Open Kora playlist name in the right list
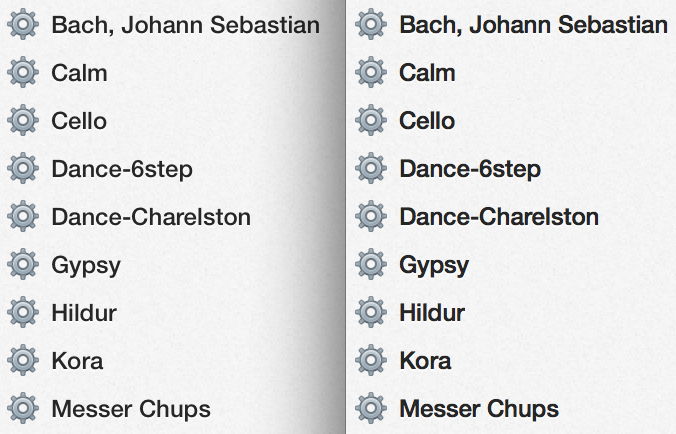The height and width of the screenshot is (434, 676). point(425,361)
